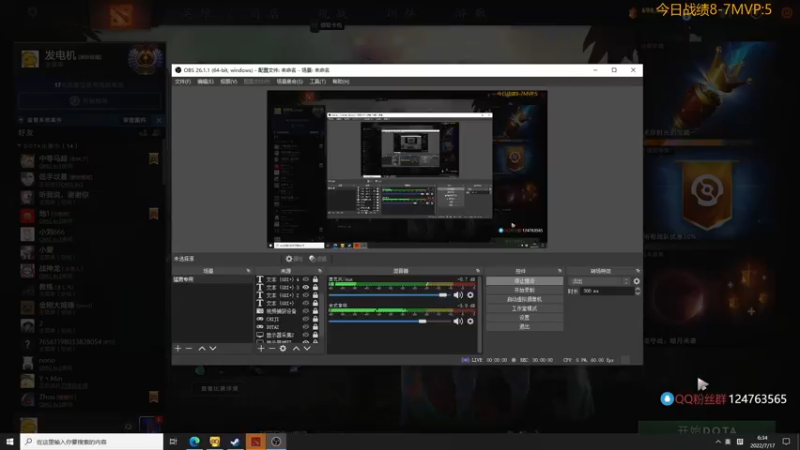Click the transition duration 300 ms field
800x450 pixels.
[607, 291]
